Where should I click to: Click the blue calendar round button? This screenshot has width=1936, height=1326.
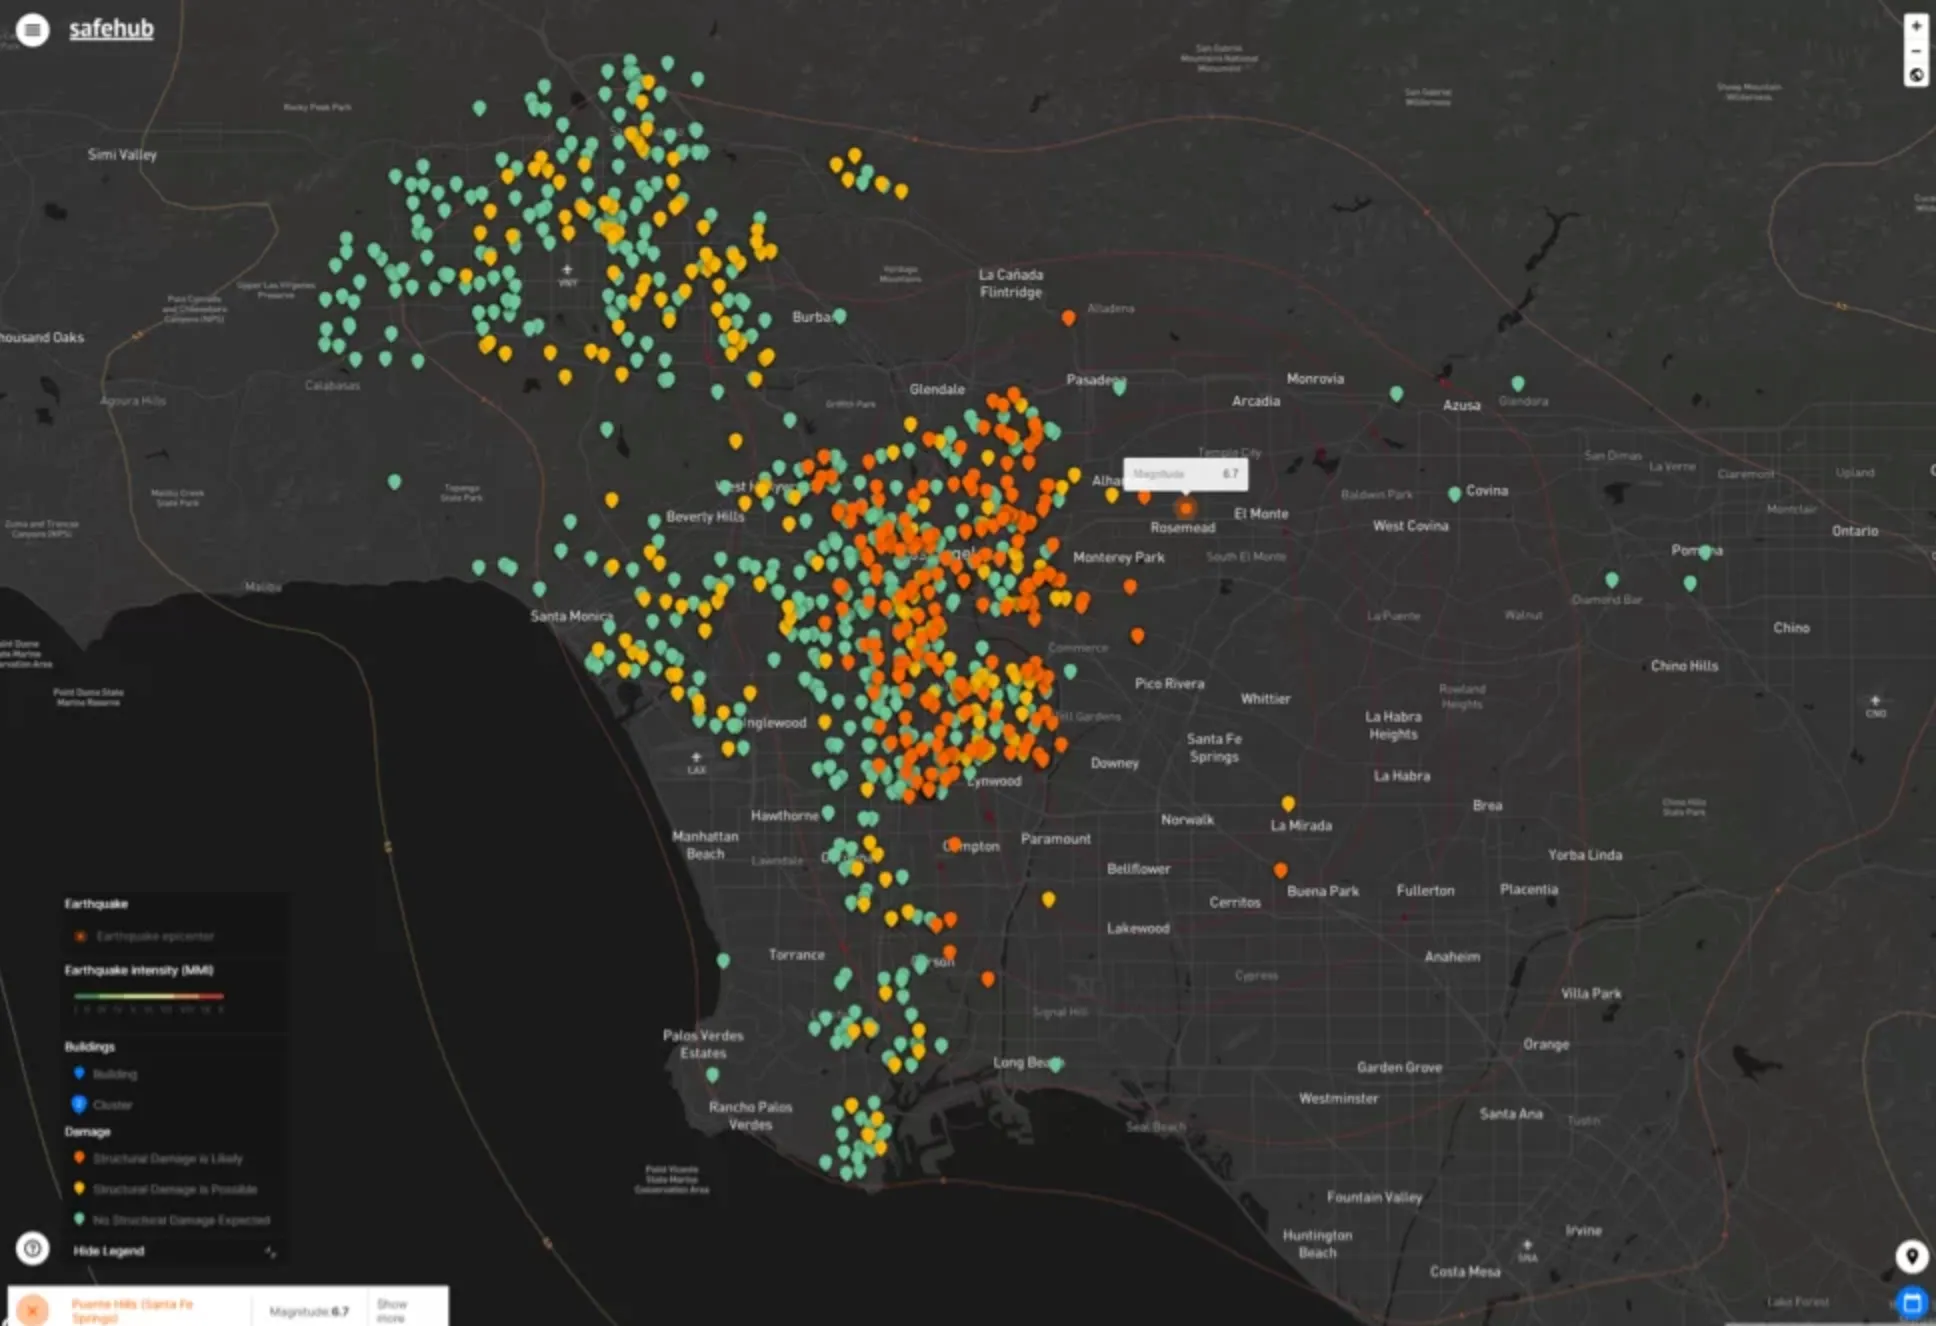[1912, 1302]
